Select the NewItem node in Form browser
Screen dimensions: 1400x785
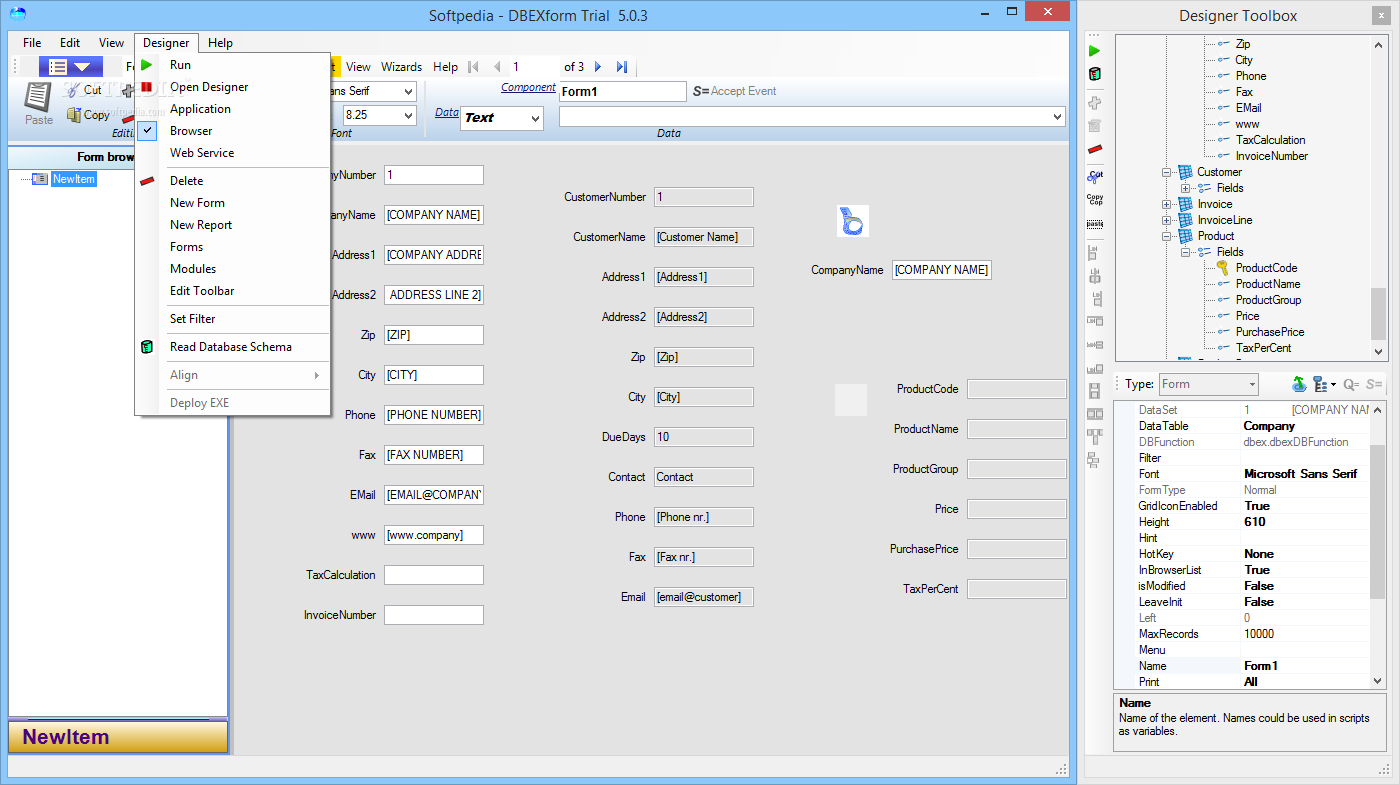pyautogui.click(x=74, y=179)
